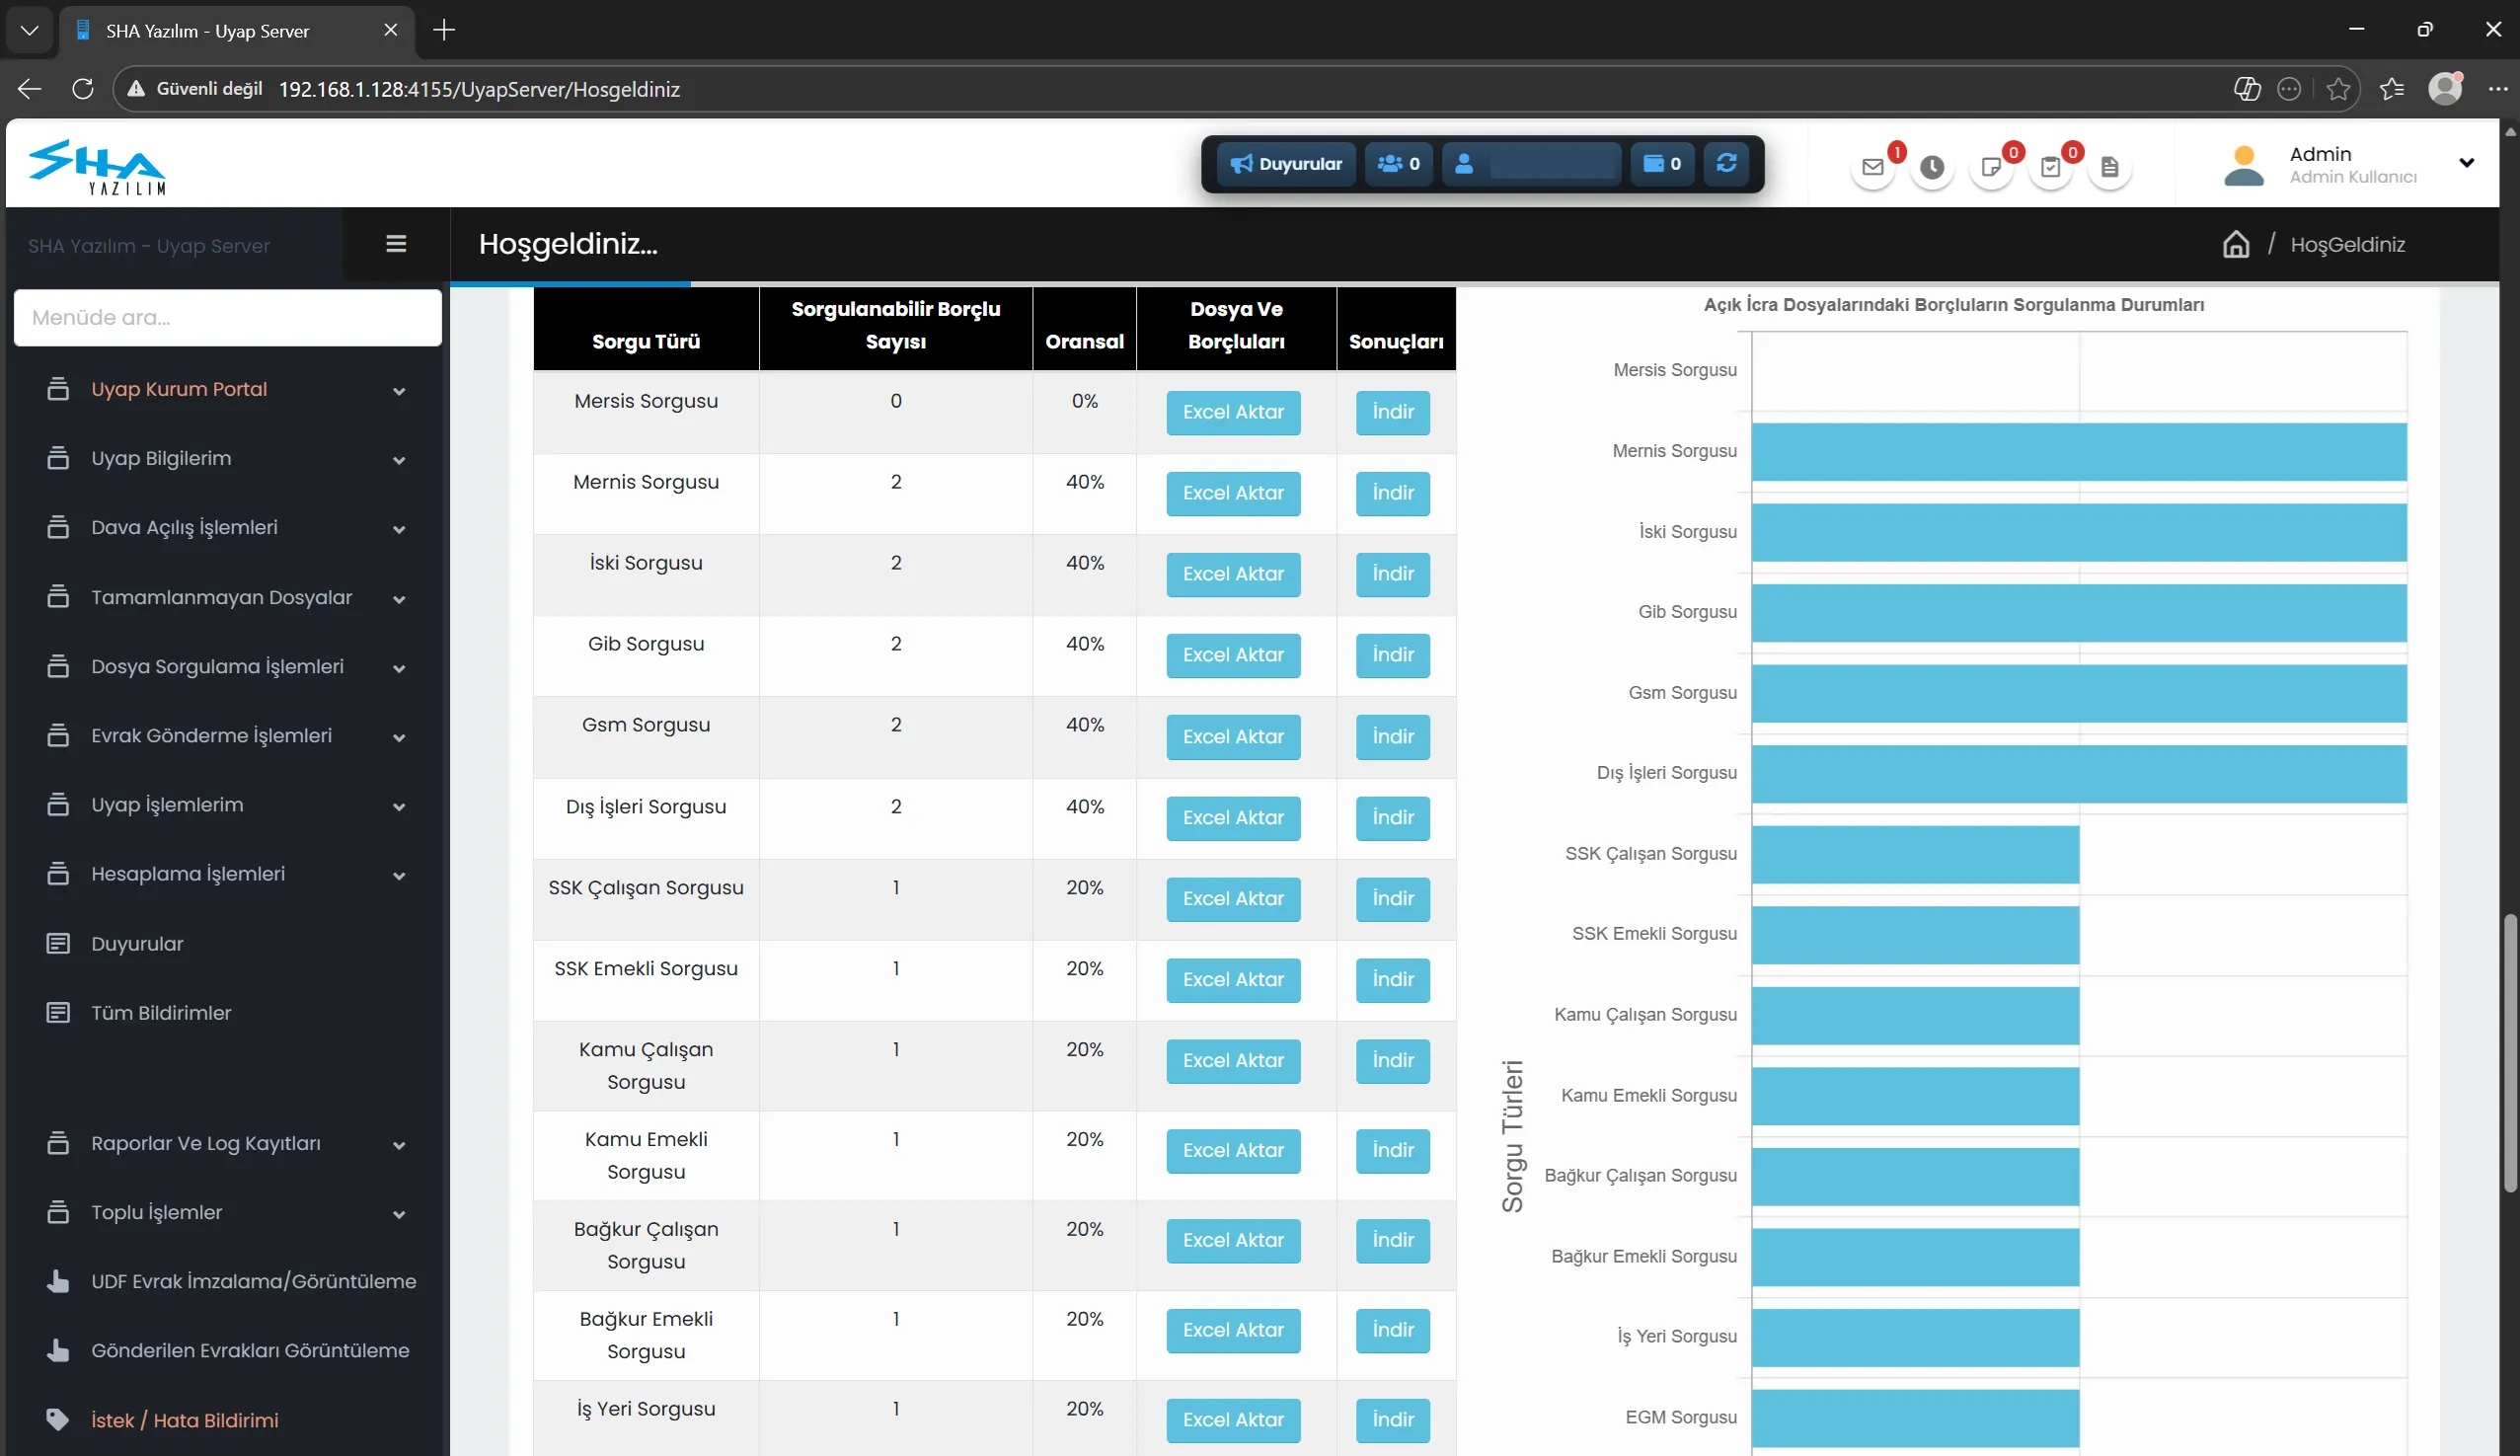The height and width of the screenshot is (1456, 2520).
Task: Click İndir for Gib Sorgusu row
Action: click(x=1393, y=655)
